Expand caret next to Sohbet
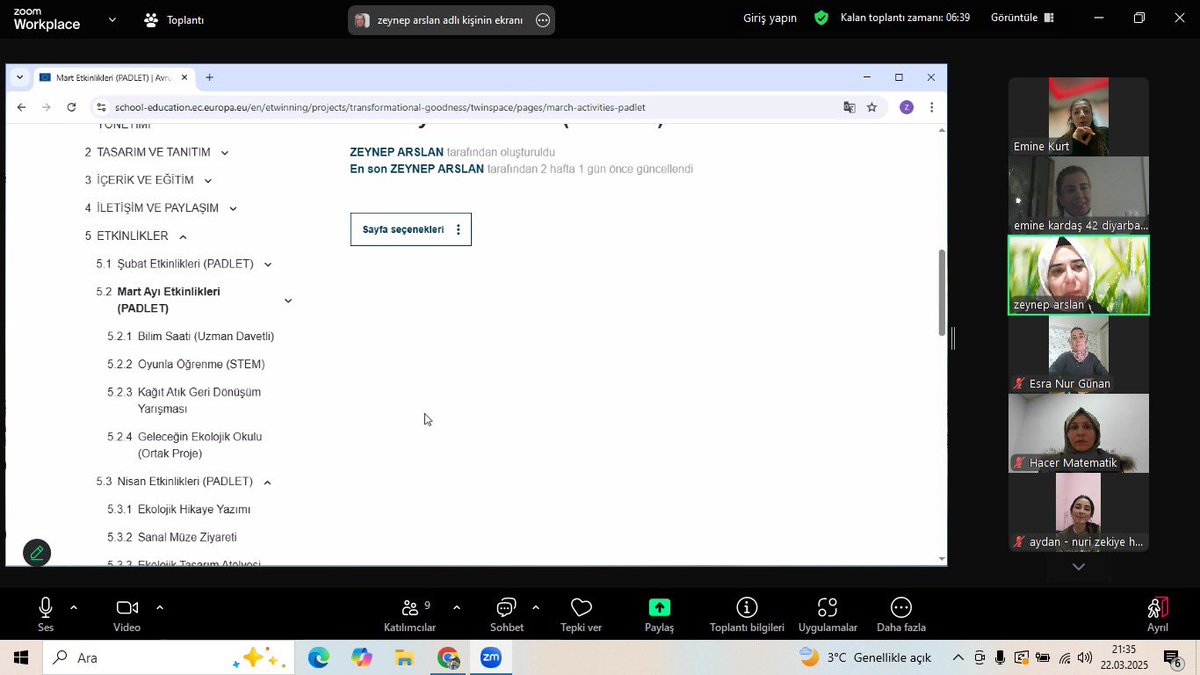 pyautogui.click(x=535, y=607)
